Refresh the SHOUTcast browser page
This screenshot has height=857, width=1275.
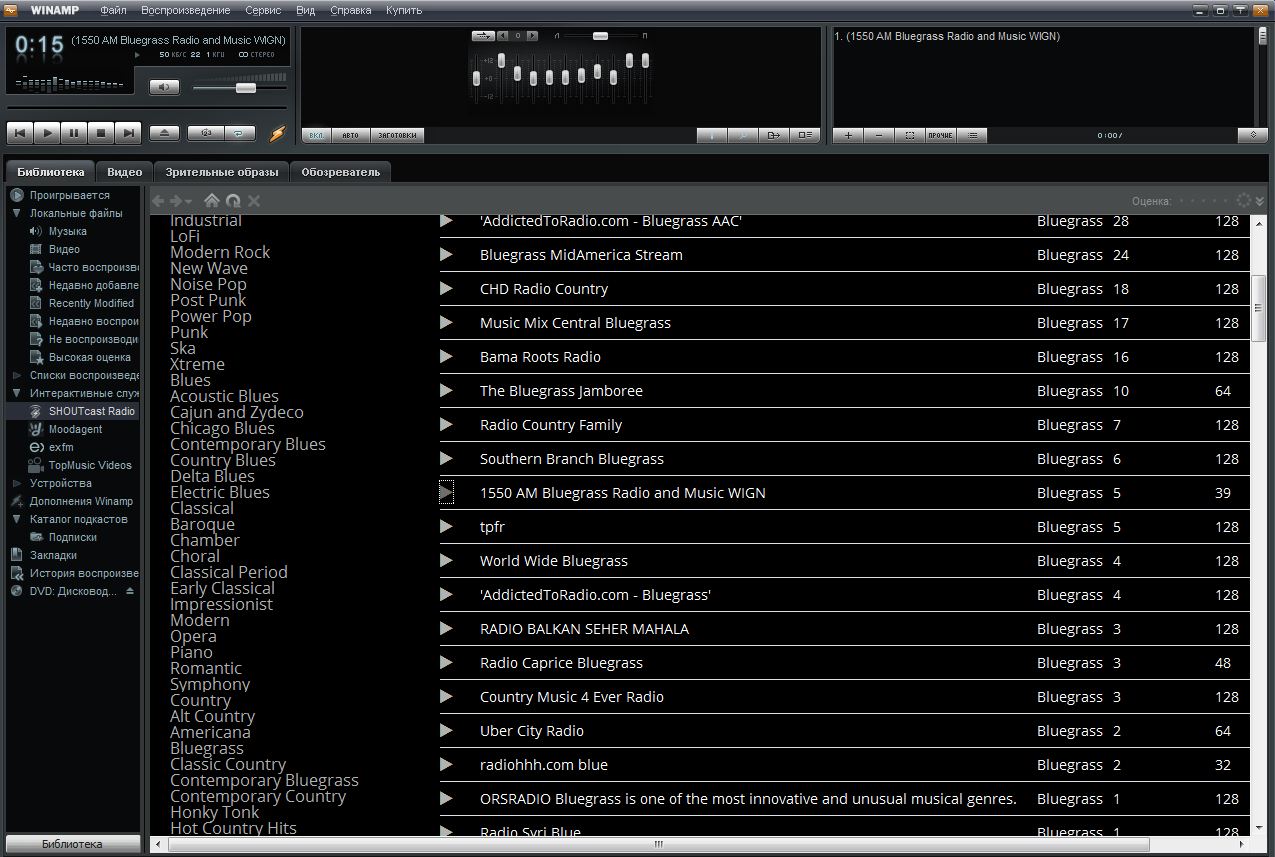(x=233, y=201)
